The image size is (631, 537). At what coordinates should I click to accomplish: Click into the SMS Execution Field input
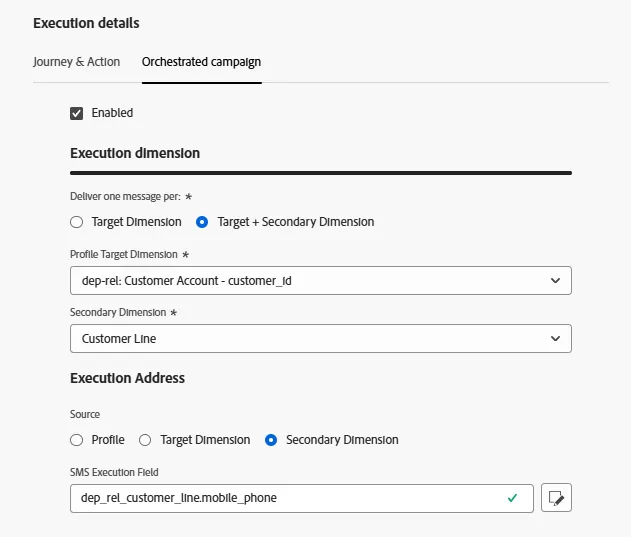(302, 498)
